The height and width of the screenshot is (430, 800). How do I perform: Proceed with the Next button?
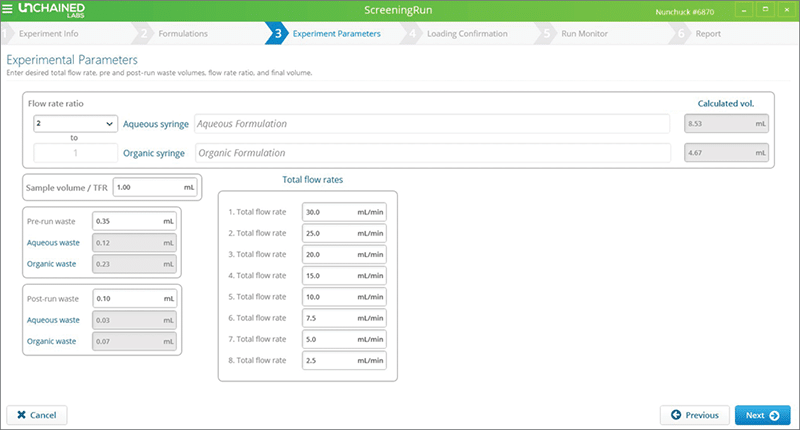pyautogui.click(x=762, y=414)
